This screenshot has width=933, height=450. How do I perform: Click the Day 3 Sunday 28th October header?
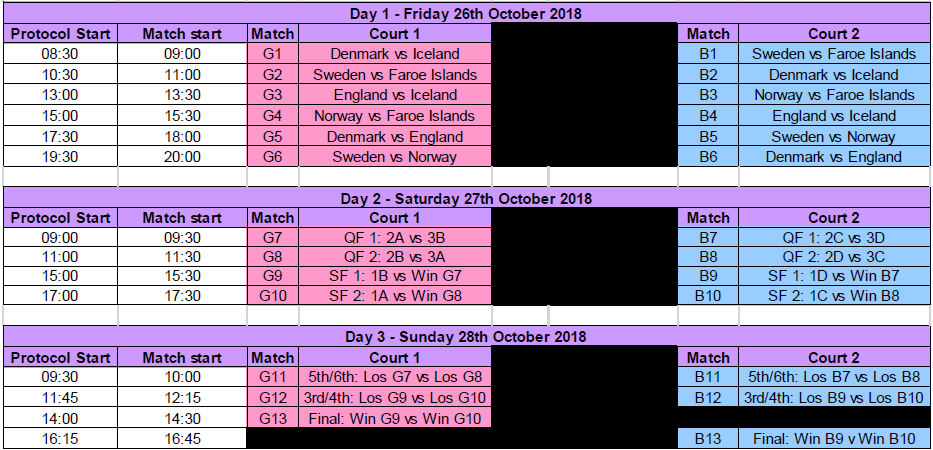(466, 336)
